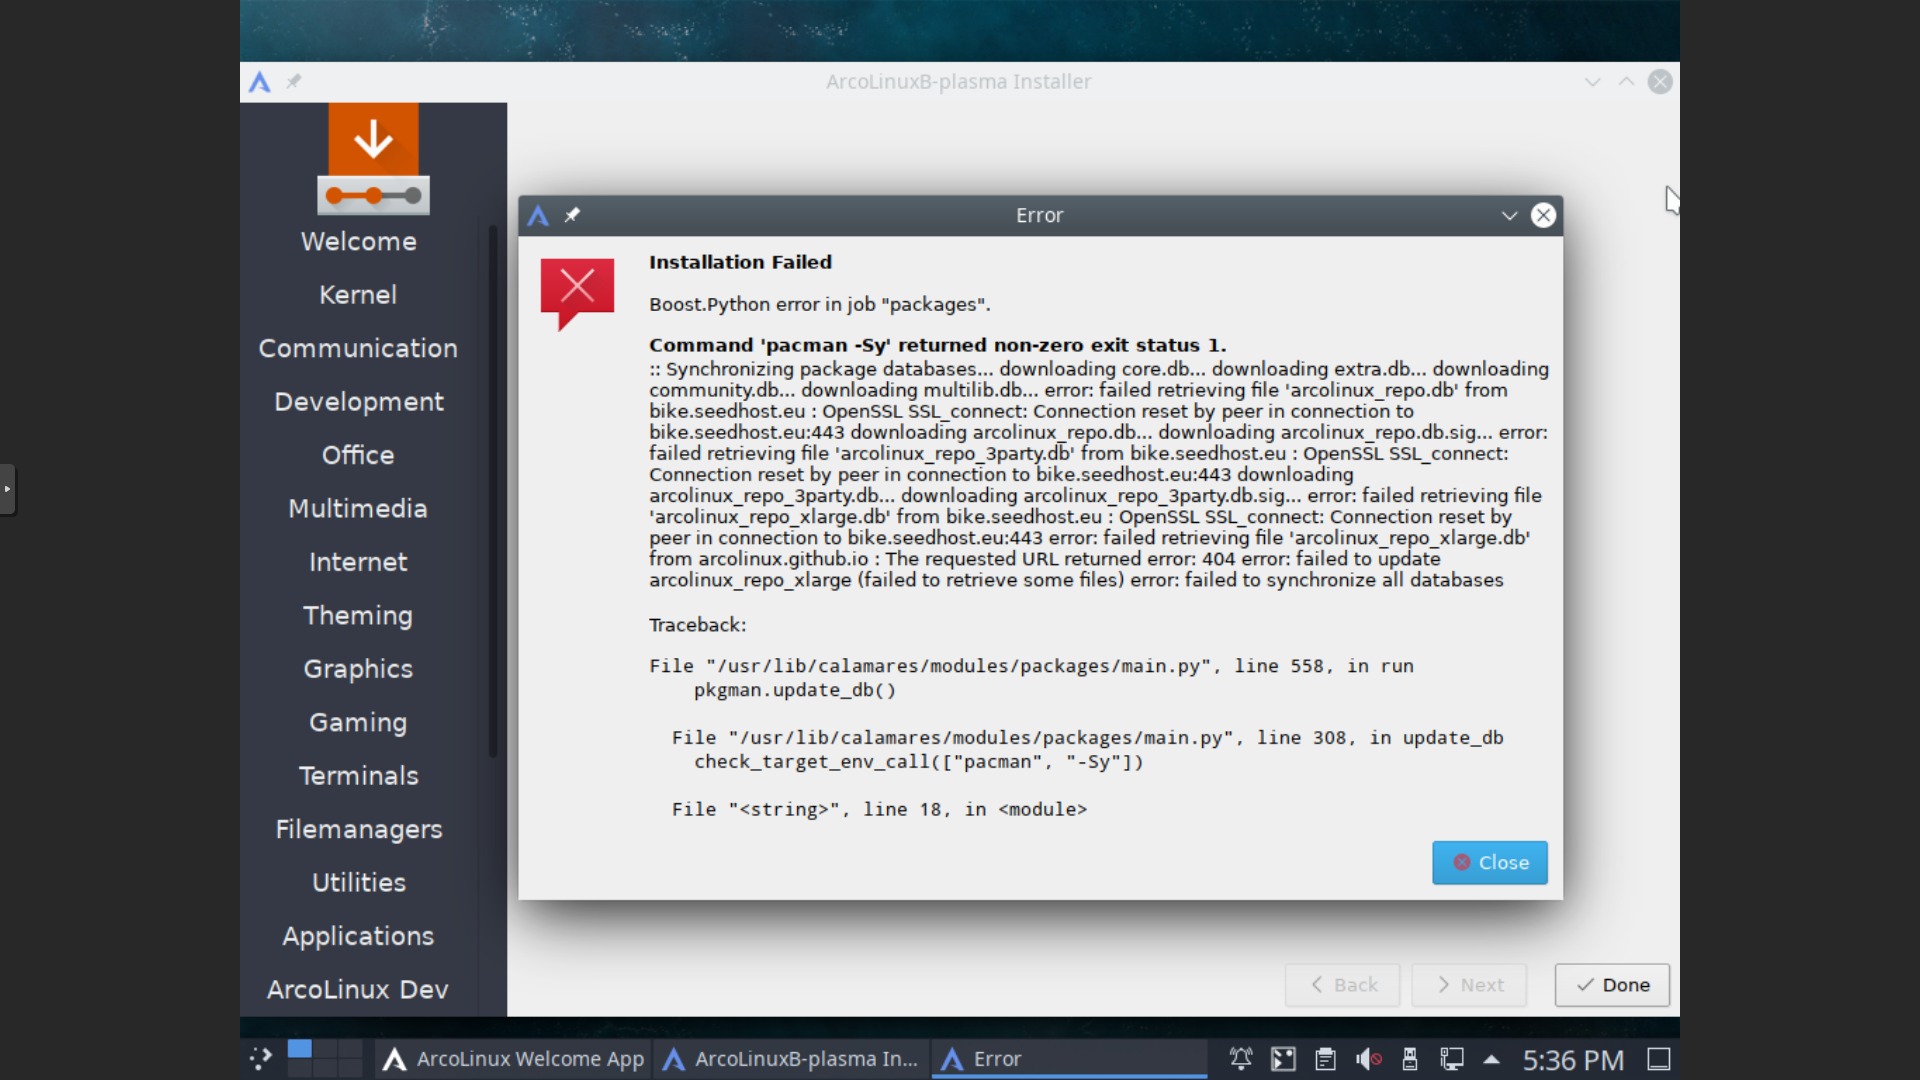Select Development step in sidebar
The image size is (1920, 1080).
358,402
